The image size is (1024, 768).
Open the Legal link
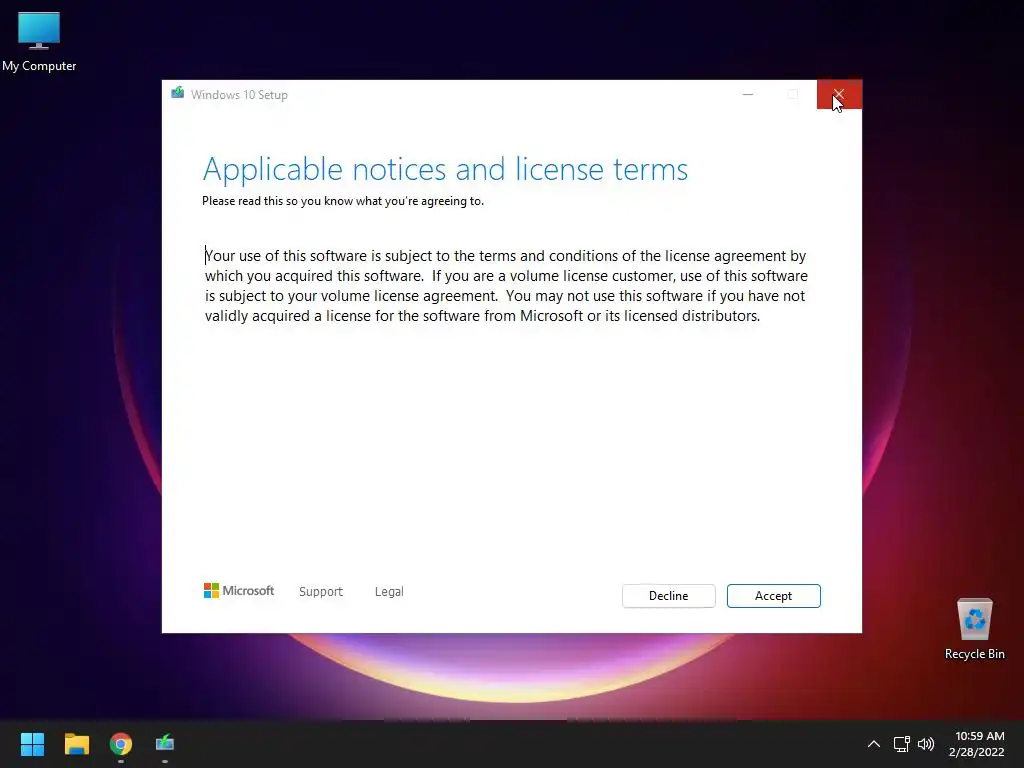389,592
